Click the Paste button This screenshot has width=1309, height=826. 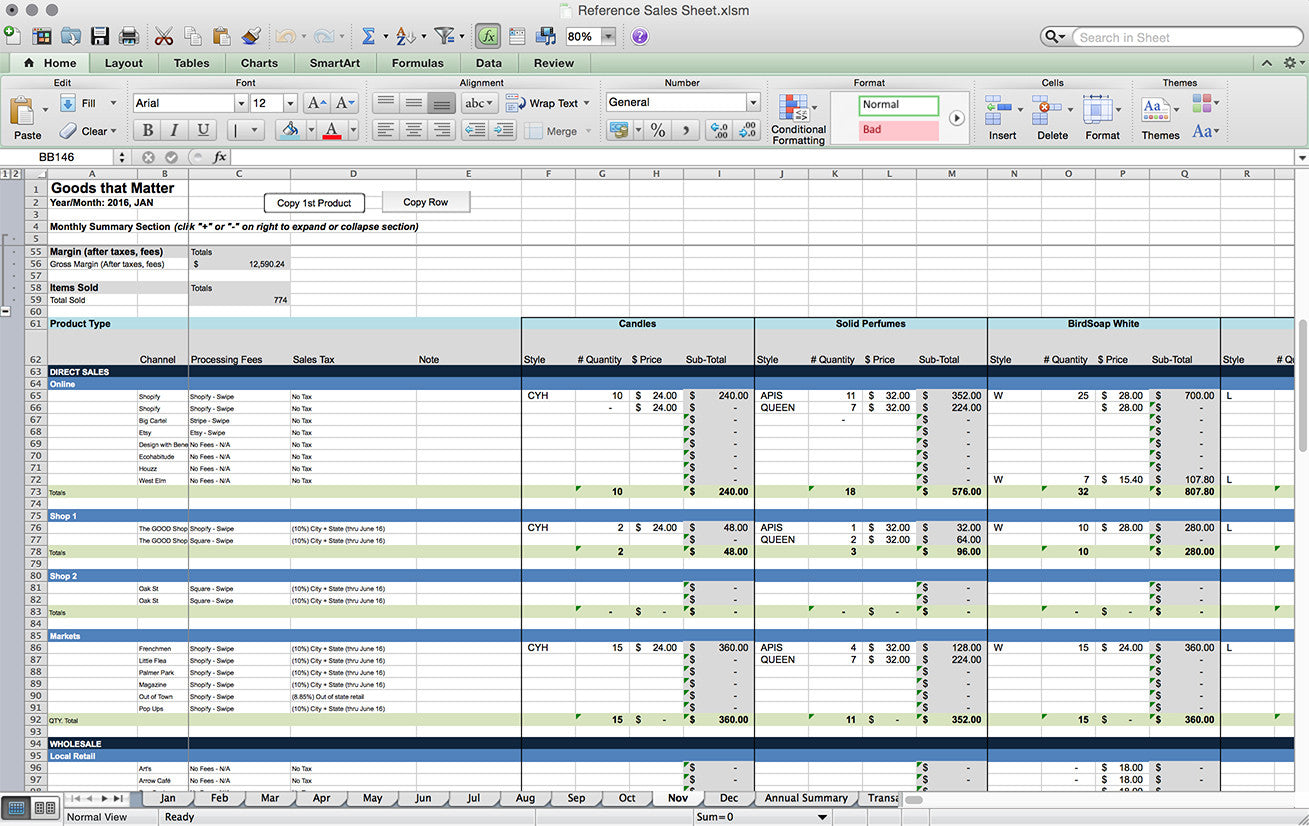tap(27, 117)
